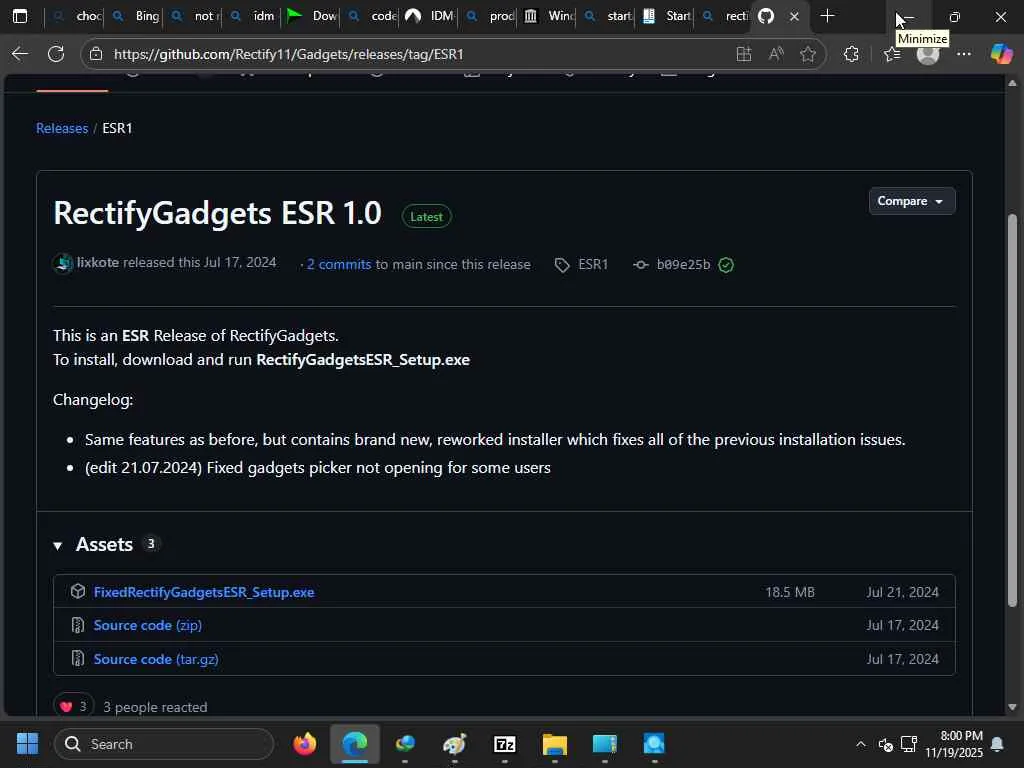Download FixedRectifyGadgetsESR_Setup.exe
1024x768 pixels.
click(204, 592)
